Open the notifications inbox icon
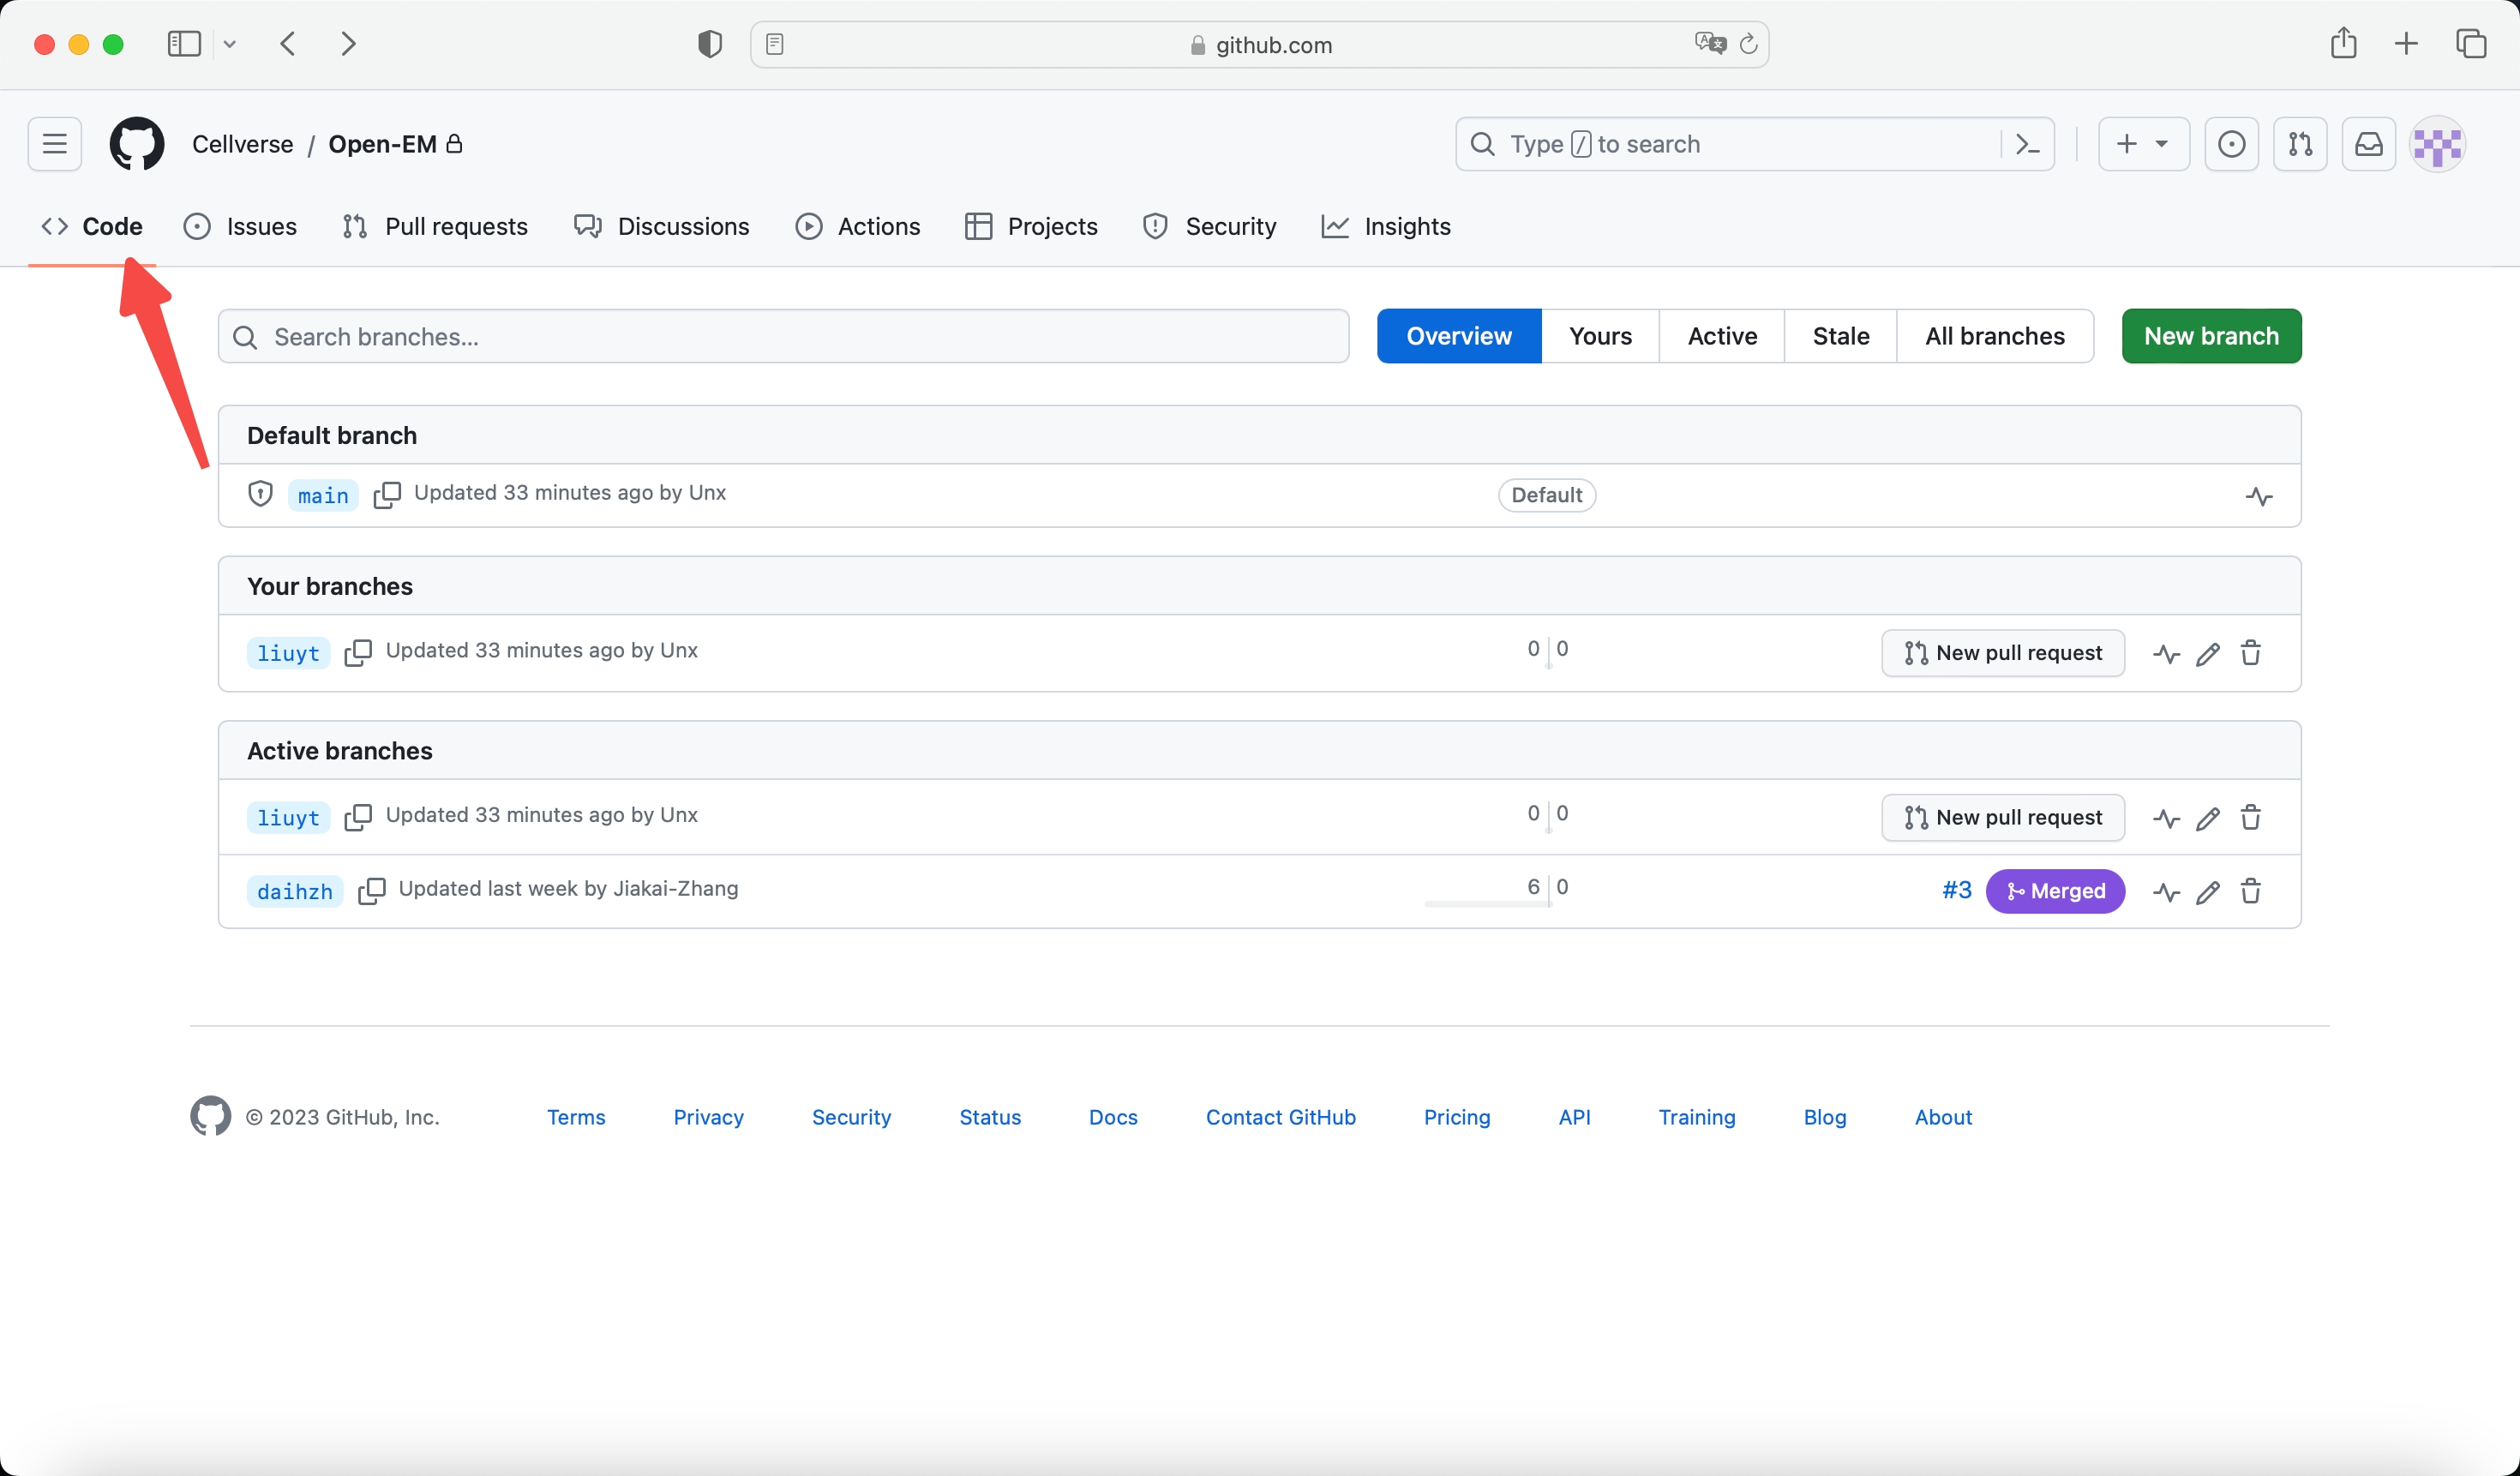This screenshot has height=1476, width=2520. (x=2368, y=144)
